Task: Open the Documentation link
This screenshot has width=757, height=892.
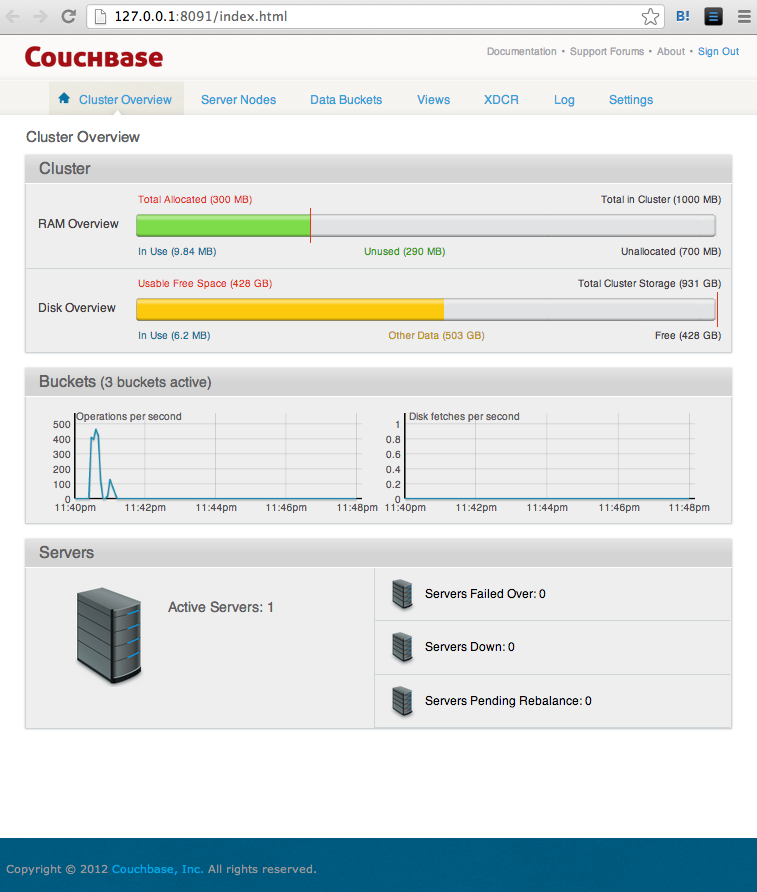Action: [522, 51]
